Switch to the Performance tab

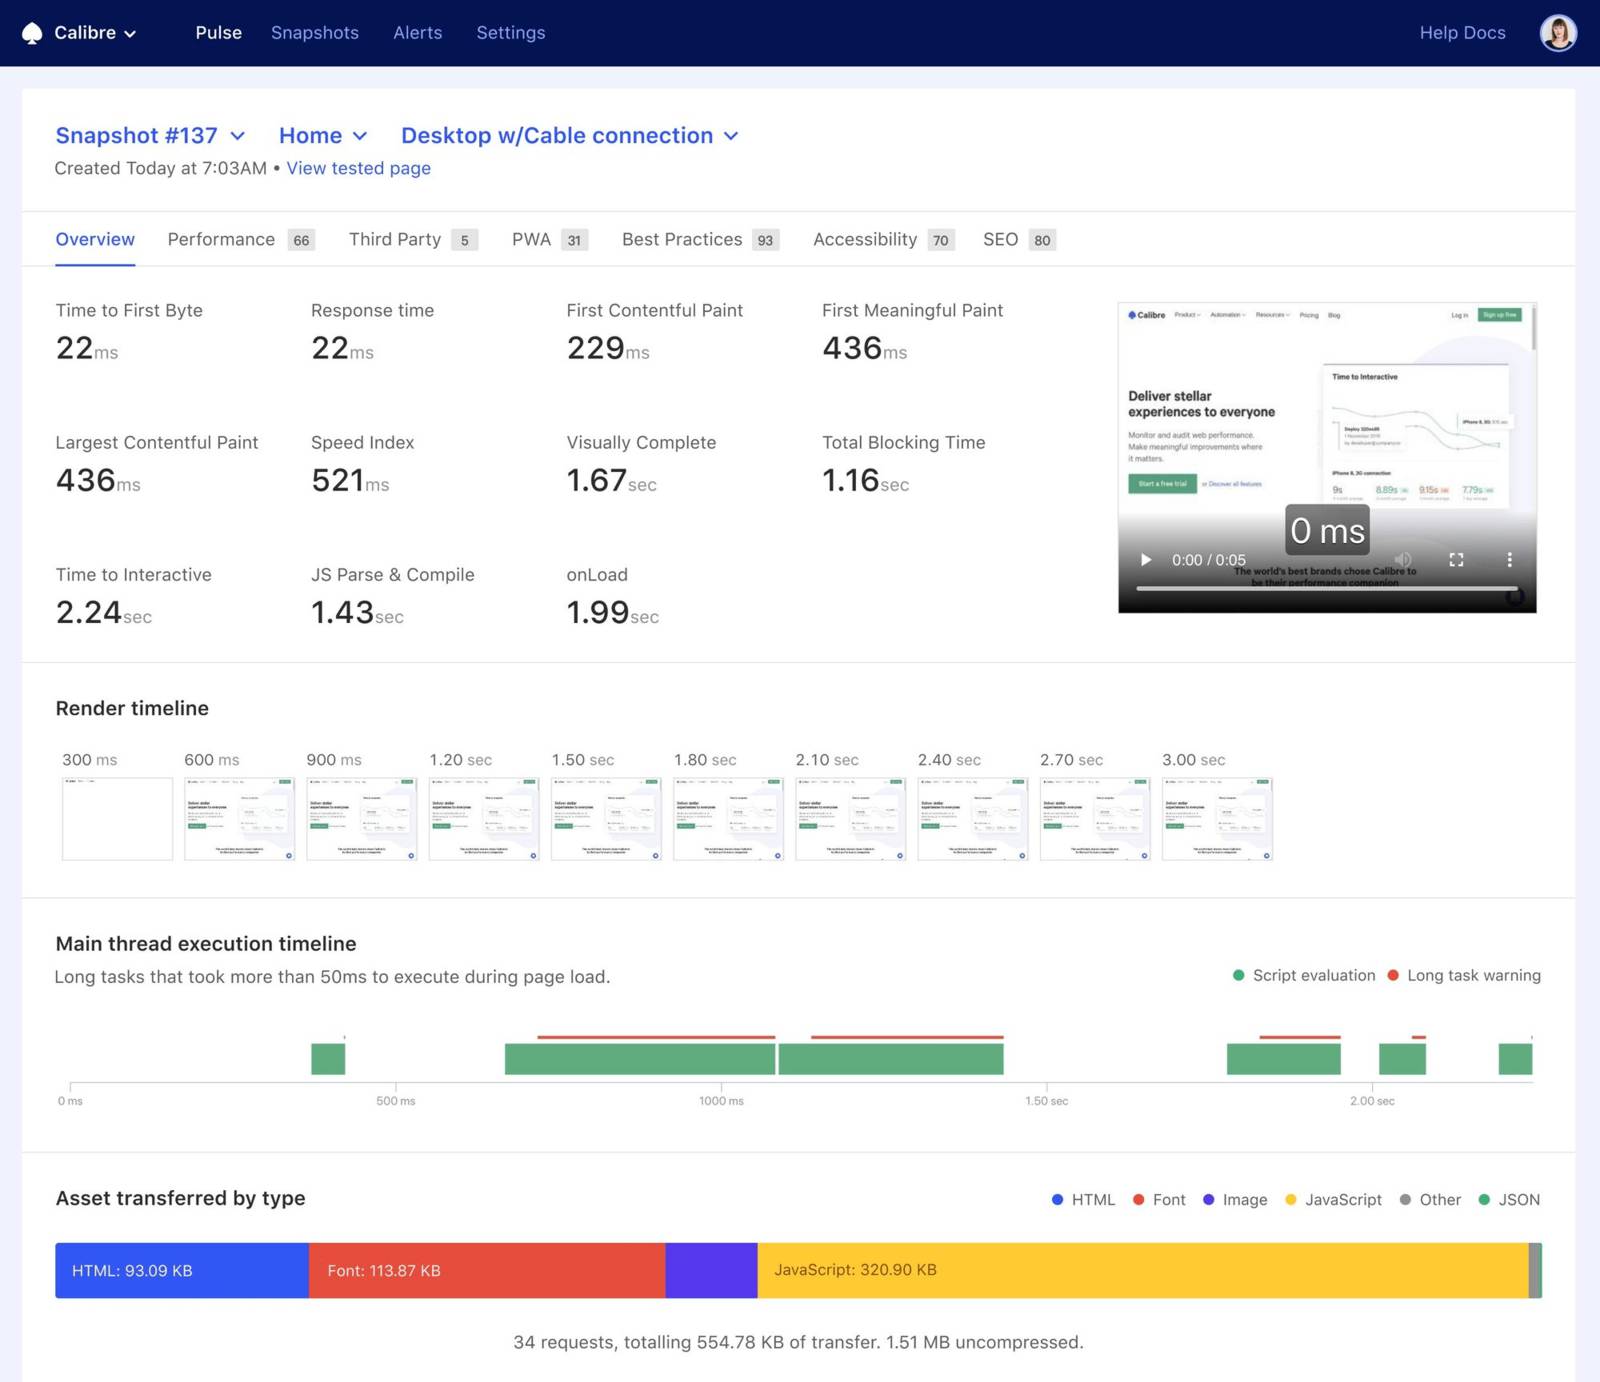241,239
